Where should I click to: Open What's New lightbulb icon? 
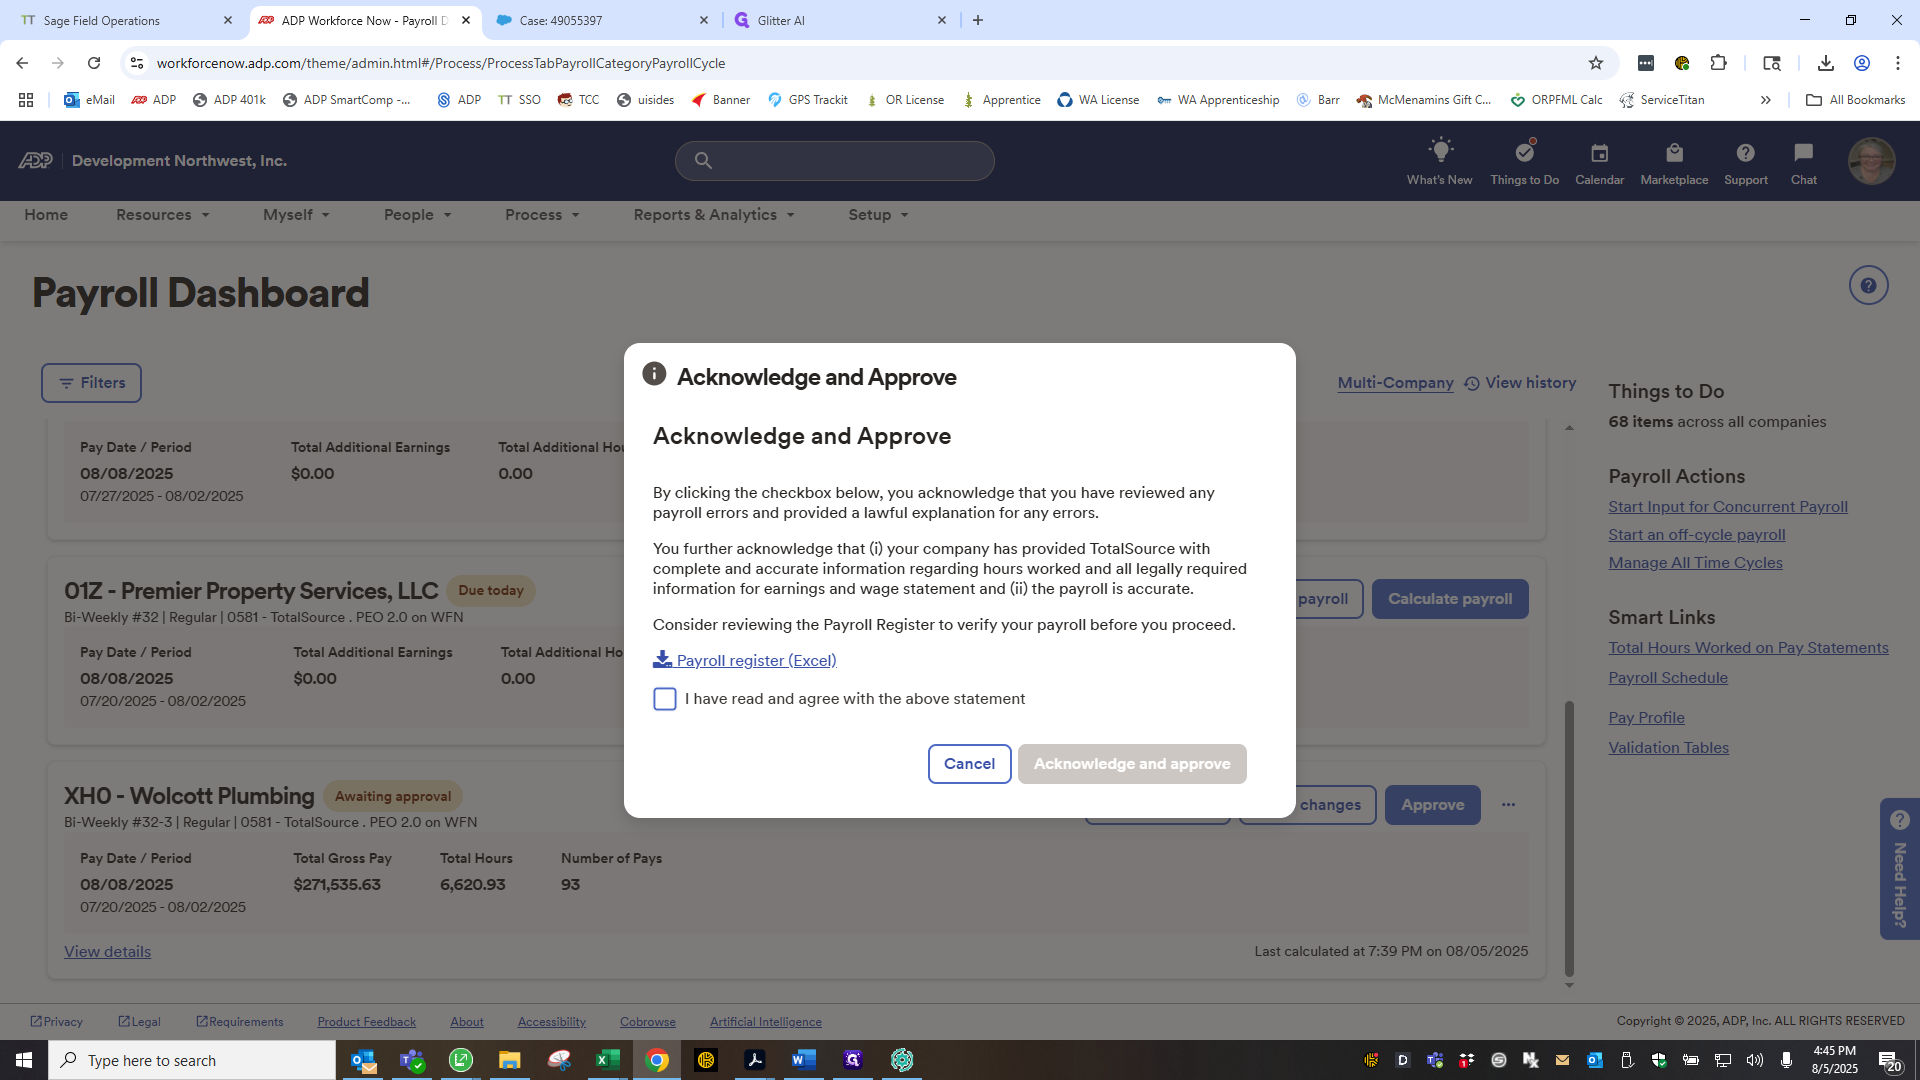click(x=1439, y=161)
